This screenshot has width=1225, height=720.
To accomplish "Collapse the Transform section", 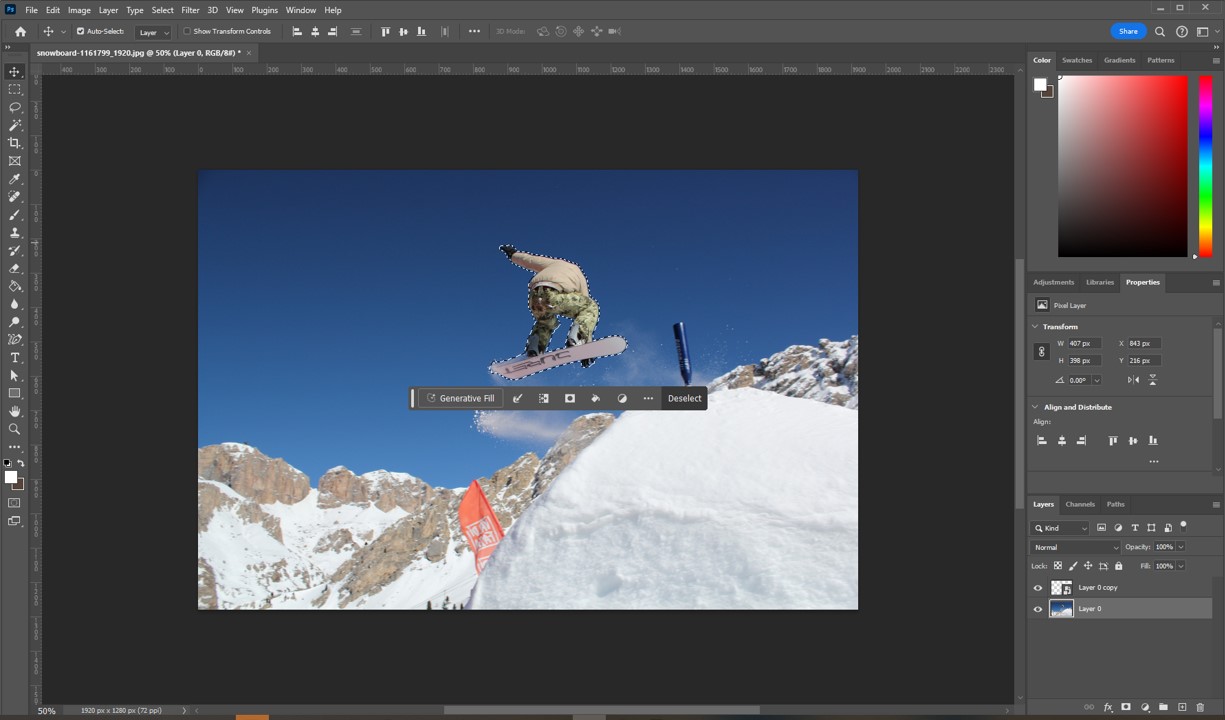I will (1035, 327).
